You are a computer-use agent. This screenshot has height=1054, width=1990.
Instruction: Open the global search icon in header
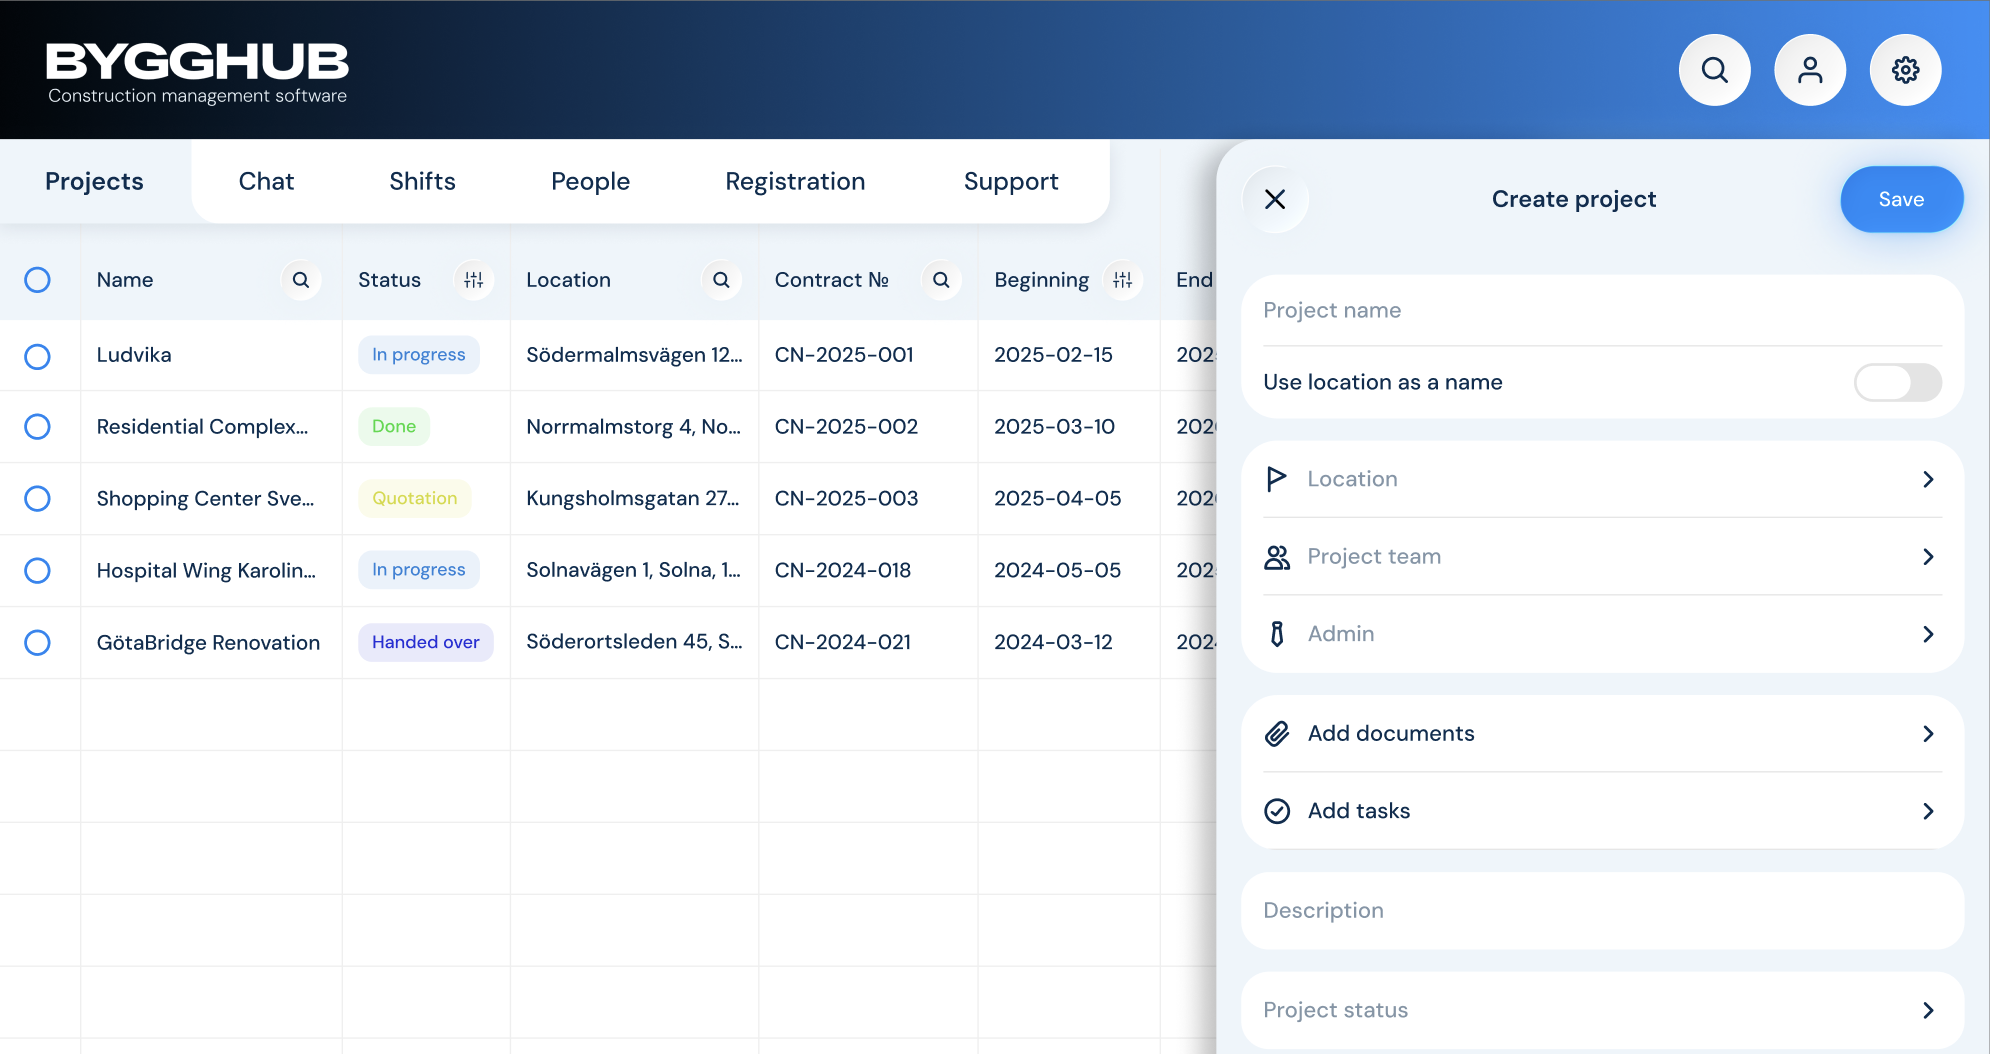tap(1714, 70)
